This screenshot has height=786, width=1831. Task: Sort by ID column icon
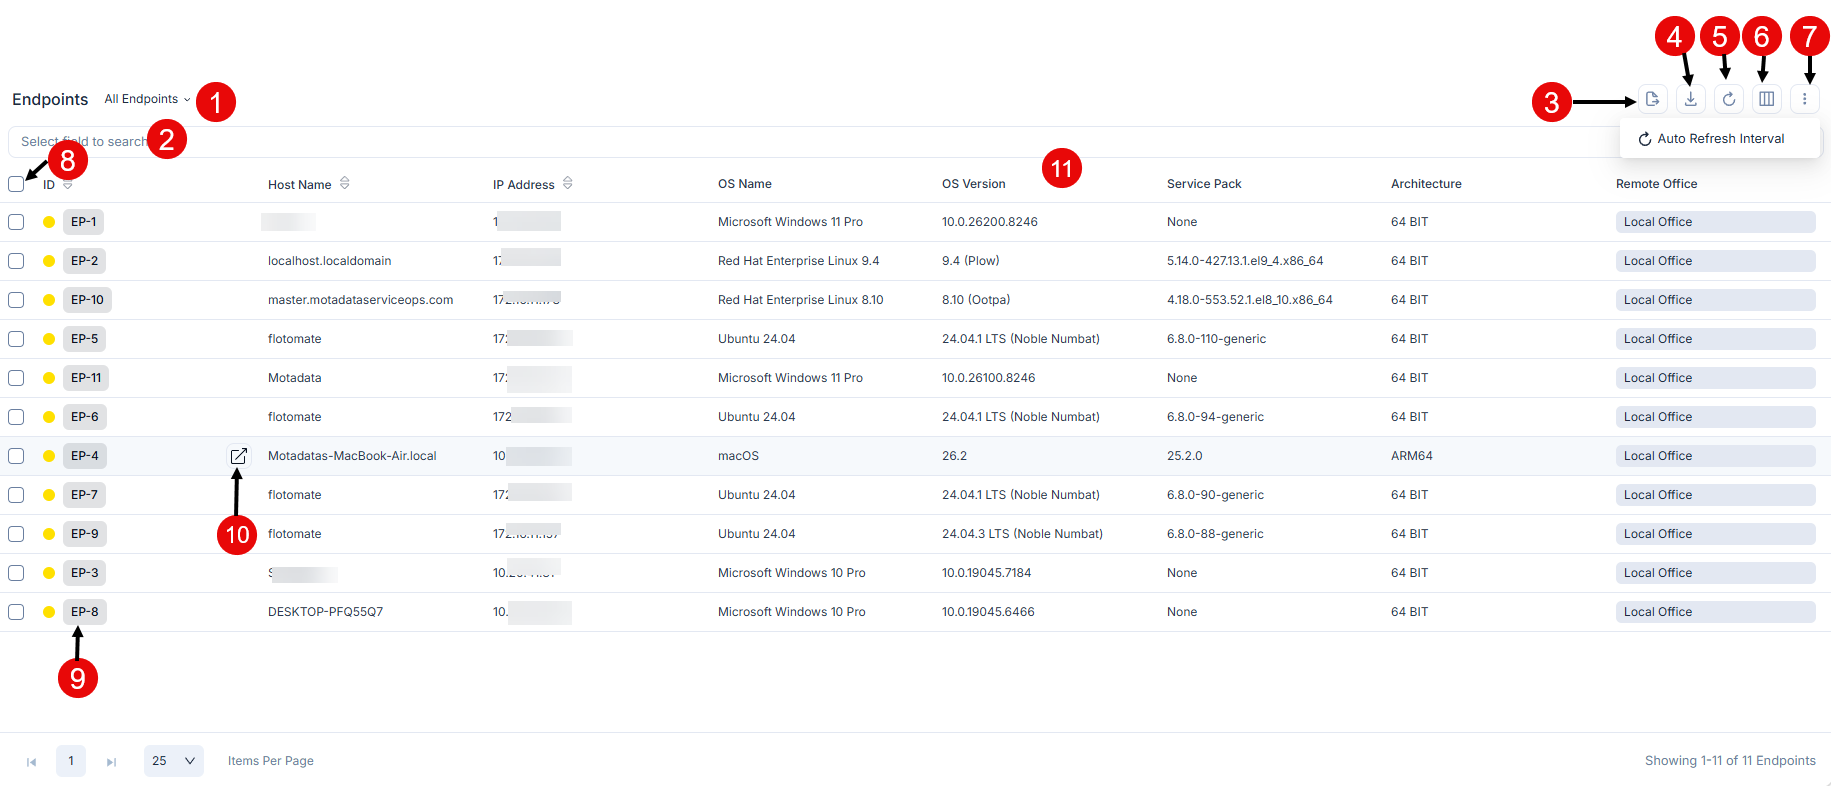[x=67, y=184]
